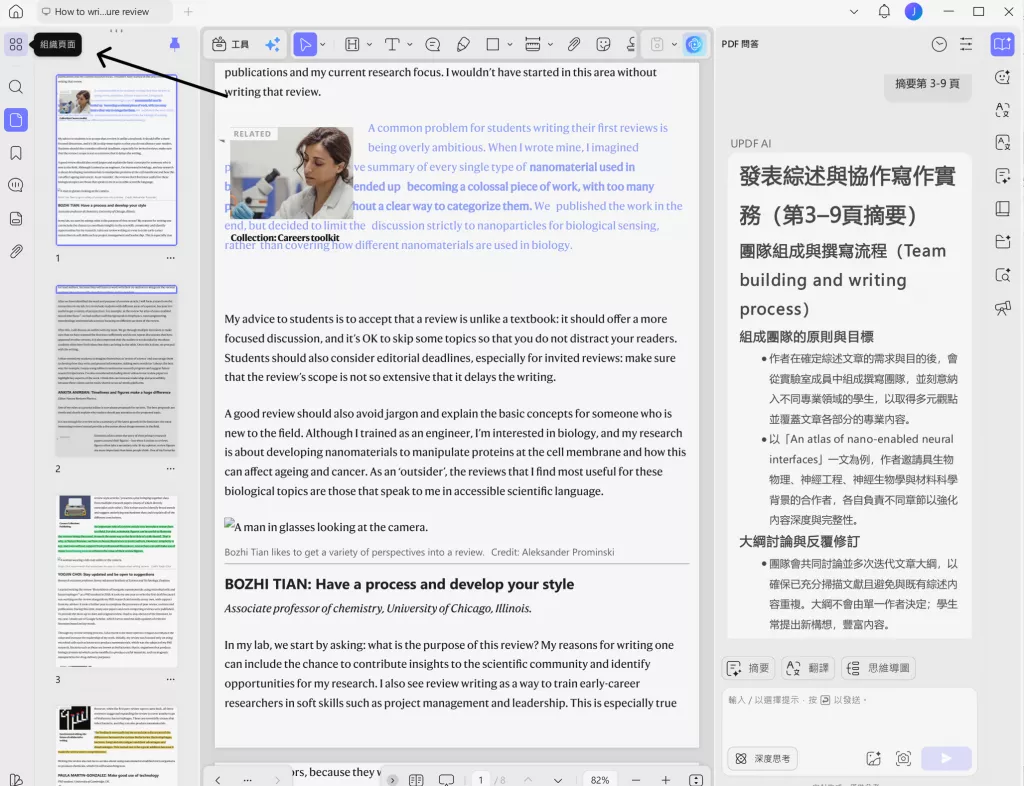Go to next page down arrow
1024x786 pixels.
tap(558, 779)
